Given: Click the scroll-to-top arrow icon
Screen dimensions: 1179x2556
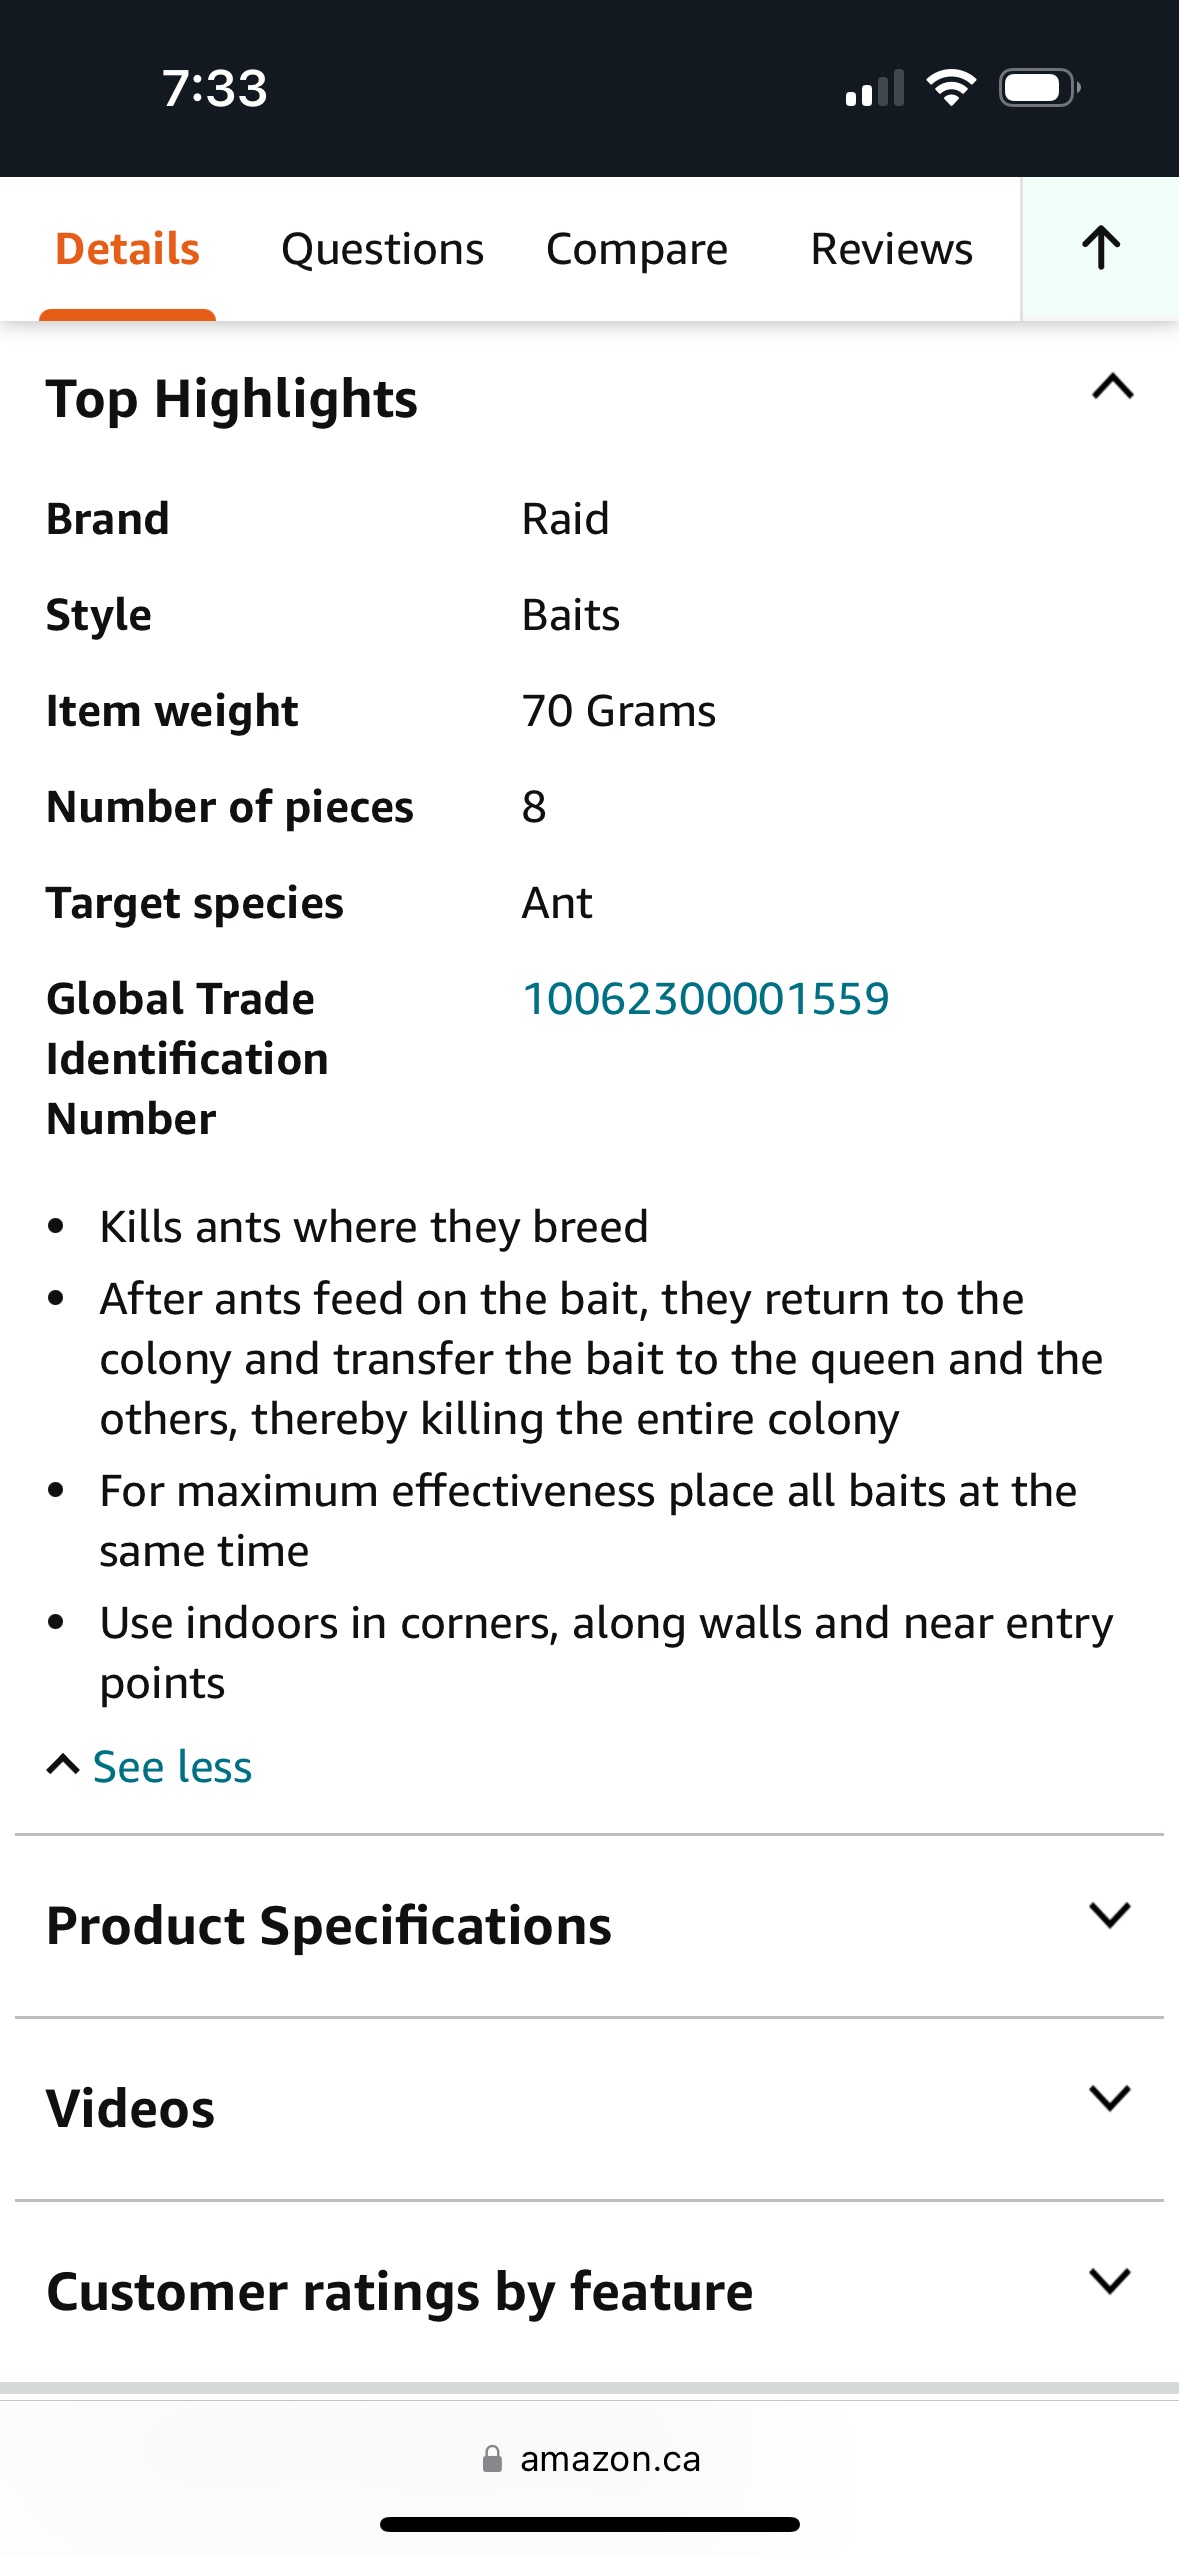Looking at the screenshot, I should click(1099, 248).
